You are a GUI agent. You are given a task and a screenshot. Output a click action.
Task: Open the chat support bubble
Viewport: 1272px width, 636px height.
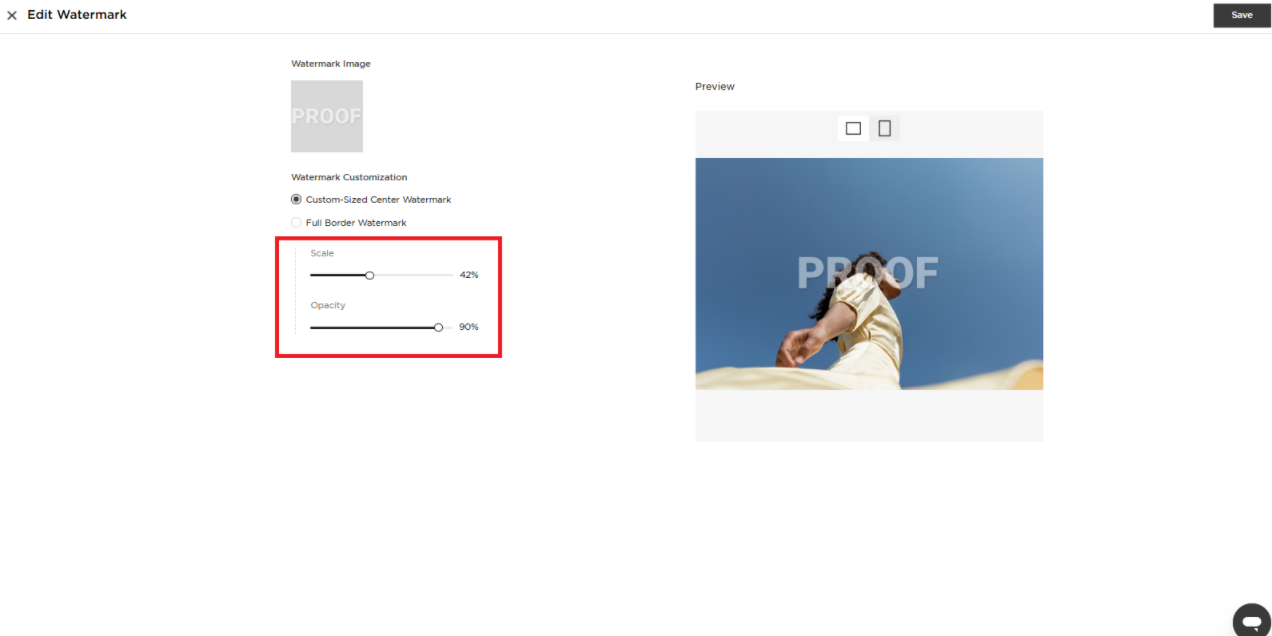pos(1250,619)
